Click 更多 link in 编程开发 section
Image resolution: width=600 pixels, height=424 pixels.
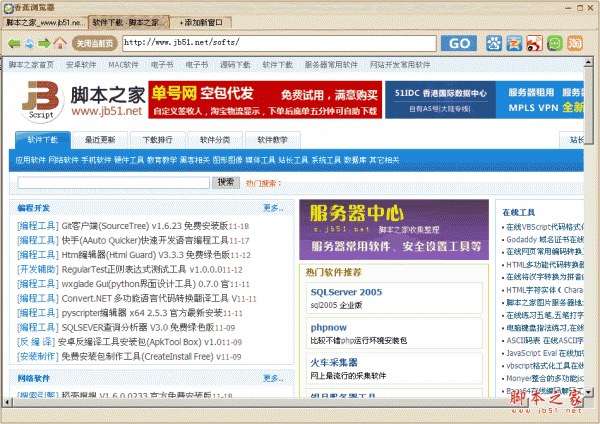click(273, 208)
